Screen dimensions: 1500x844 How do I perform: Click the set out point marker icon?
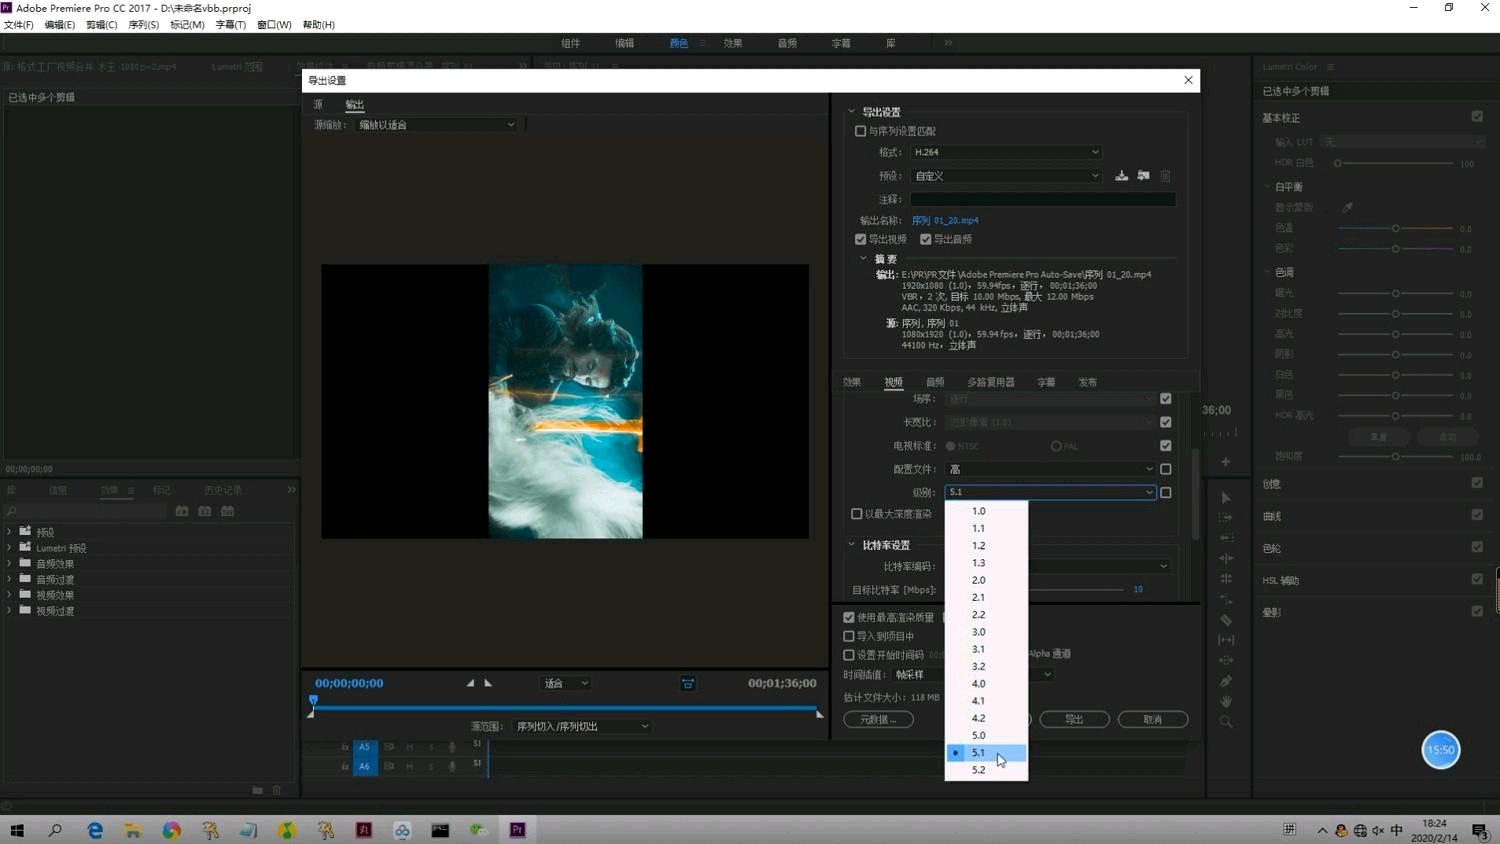[x=488, y=683]
